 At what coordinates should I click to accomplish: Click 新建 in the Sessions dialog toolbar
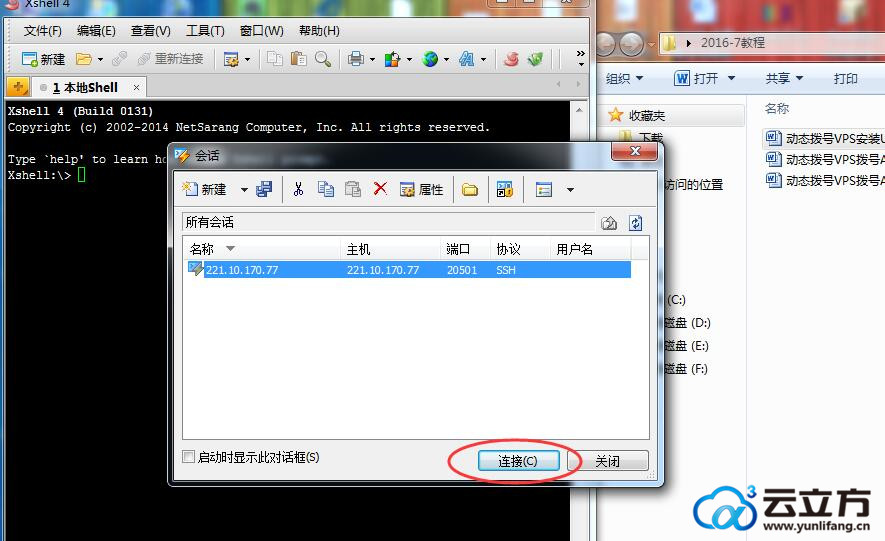pyautogui.click(x=204, y=189)
